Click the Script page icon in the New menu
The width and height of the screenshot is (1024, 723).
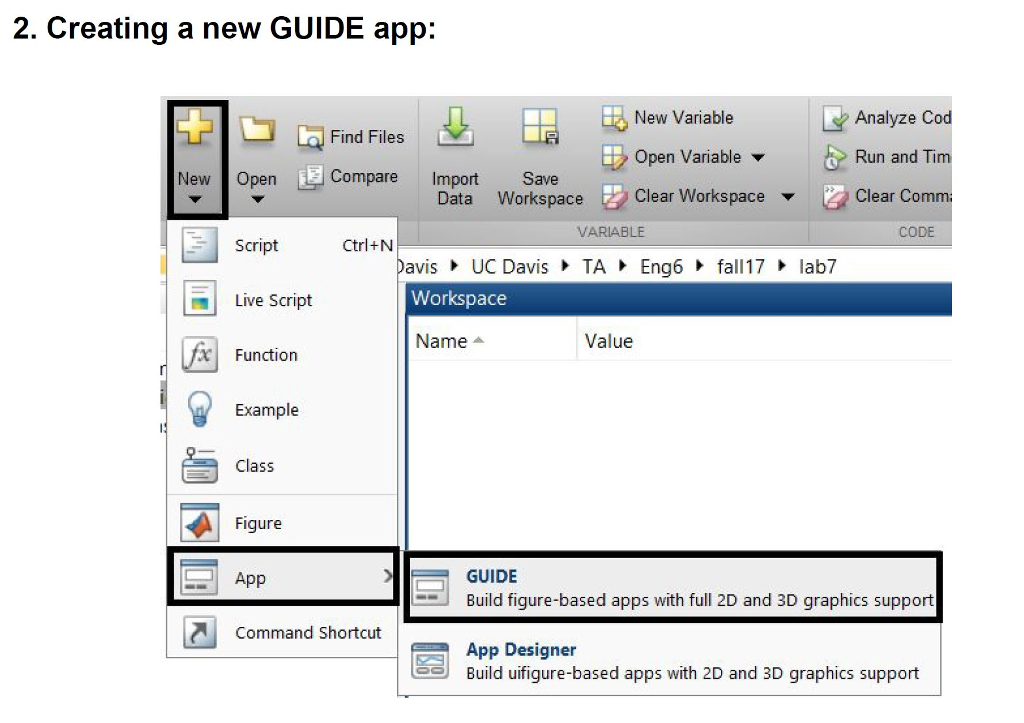pos(200,245)
